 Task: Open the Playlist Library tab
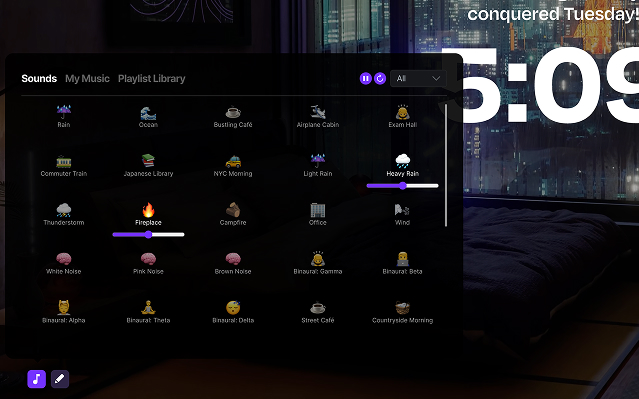point(152,78)
